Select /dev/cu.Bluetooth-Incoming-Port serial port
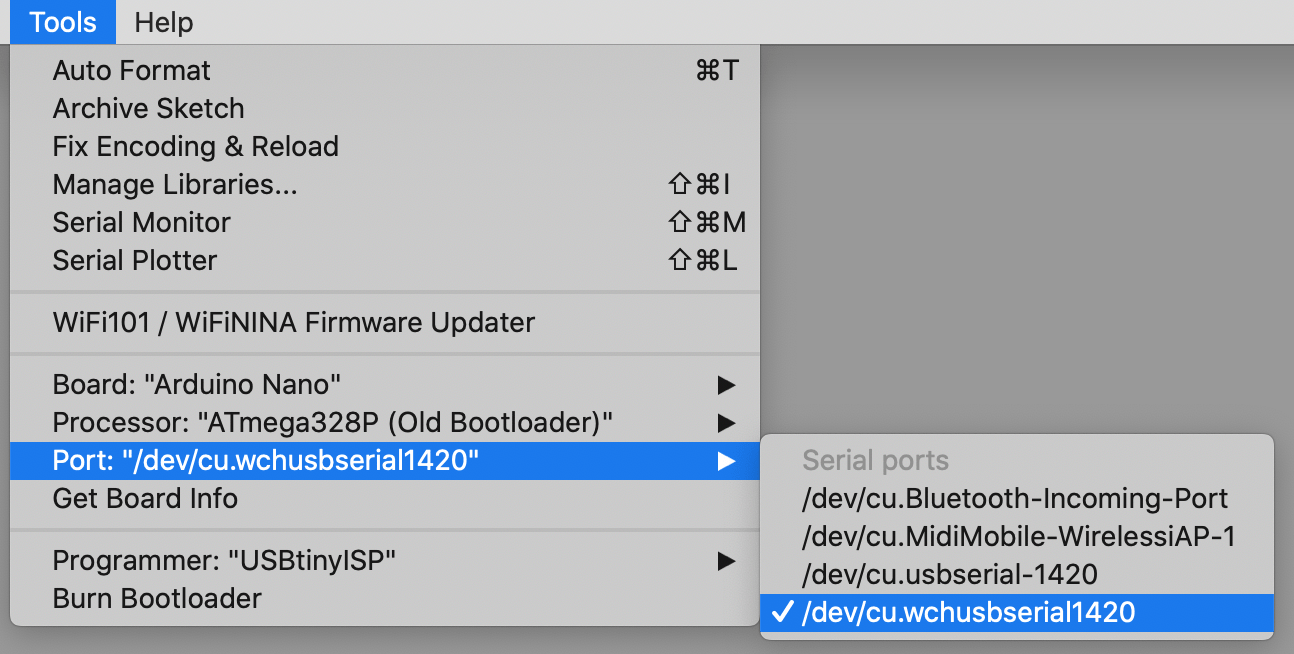 pyautogui.click(x=1017, y=498)
